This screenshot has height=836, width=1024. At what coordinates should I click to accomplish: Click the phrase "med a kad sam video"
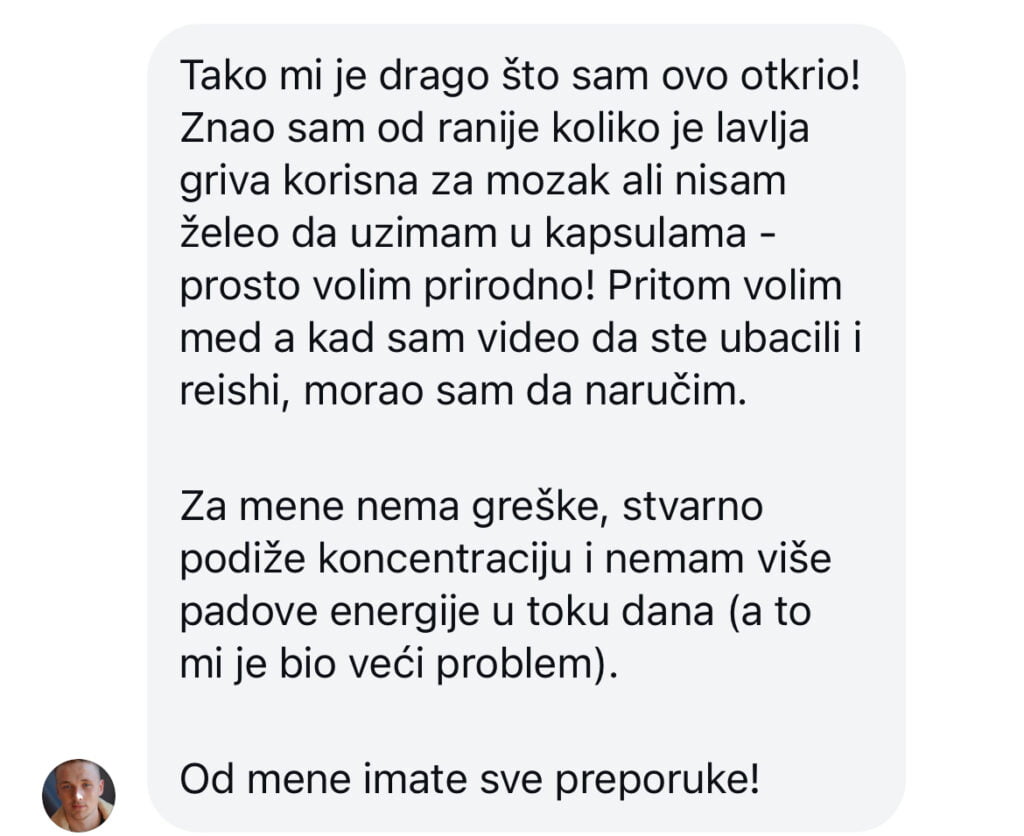coord(379,338)
